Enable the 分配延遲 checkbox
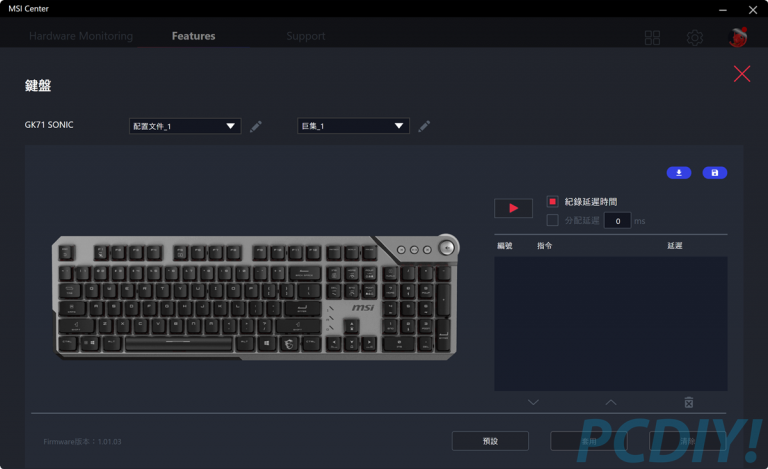768x469 pixels. (x=552, y=220)
